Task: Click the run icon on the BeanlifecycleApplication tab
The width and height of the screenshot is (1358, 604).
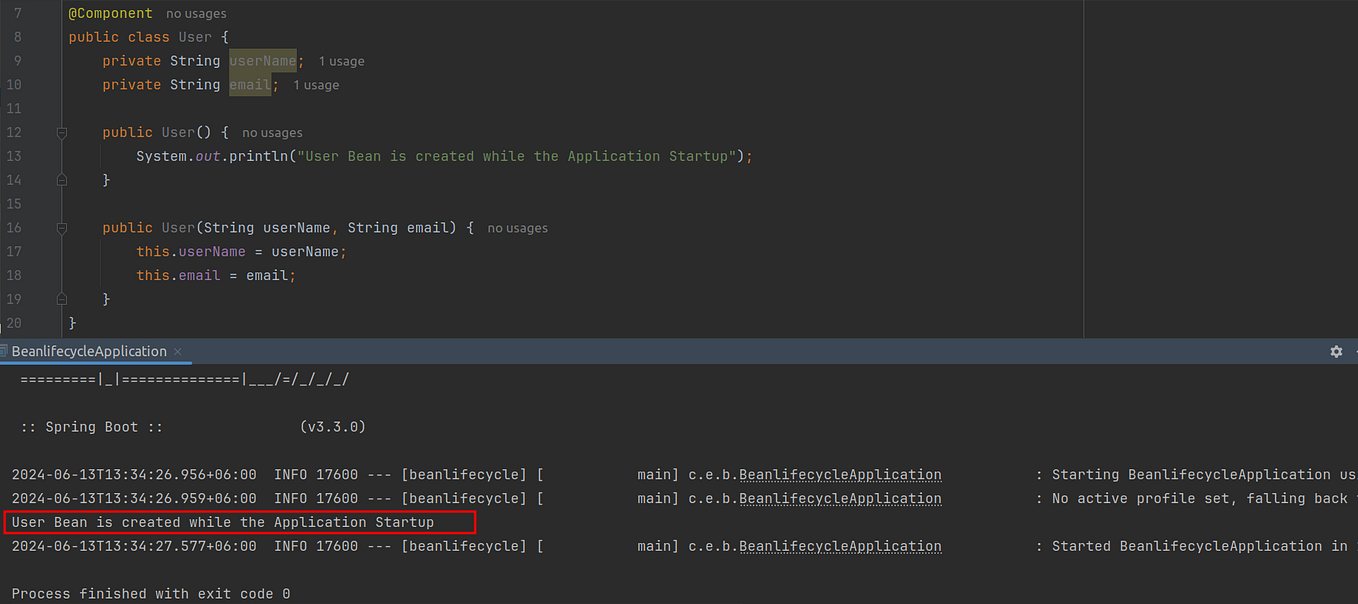Action: (5, 351)
